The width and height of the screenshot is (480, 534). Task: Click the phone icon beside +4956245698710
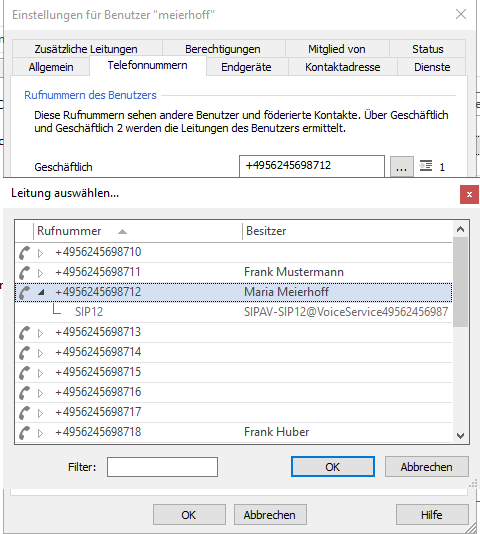25,253
